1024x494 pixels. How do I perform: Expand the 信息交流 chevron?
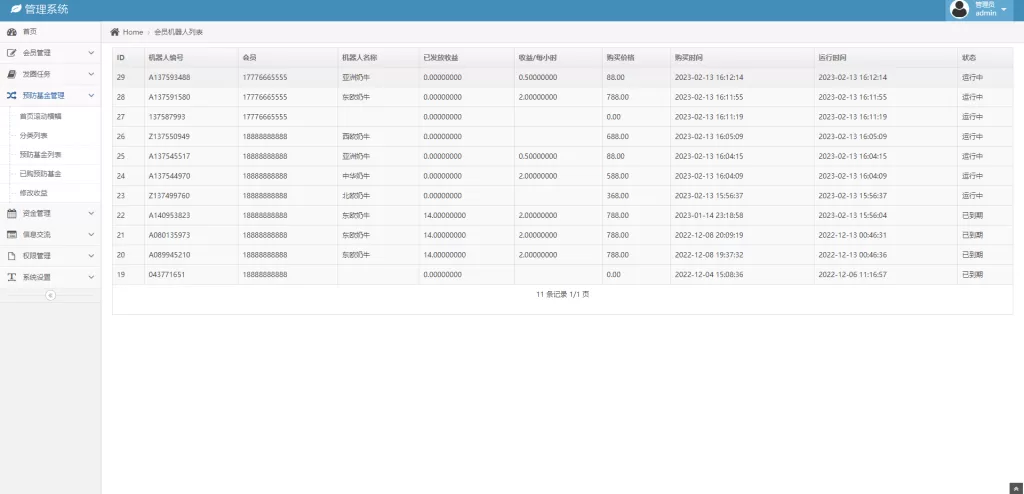pos(91,234)
